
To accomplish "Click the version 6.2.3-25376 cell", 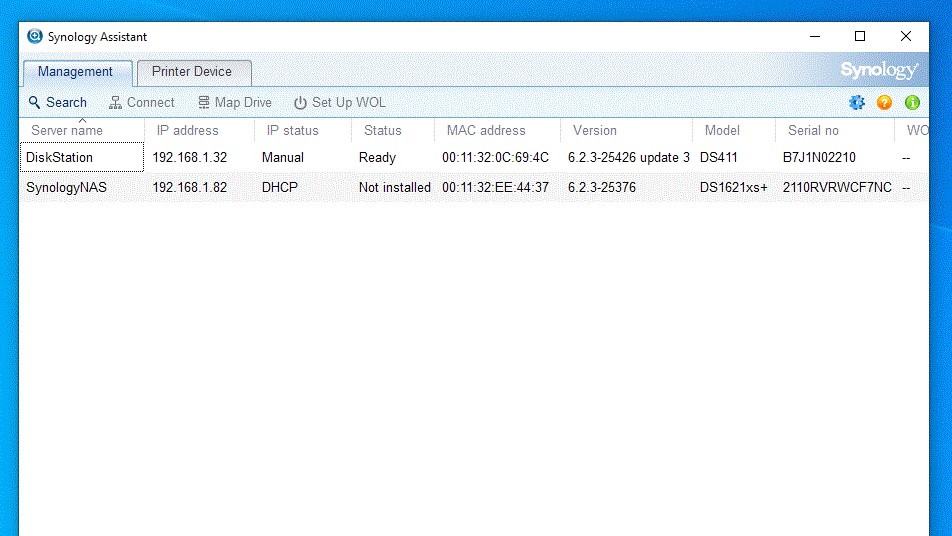I will 602,188.
